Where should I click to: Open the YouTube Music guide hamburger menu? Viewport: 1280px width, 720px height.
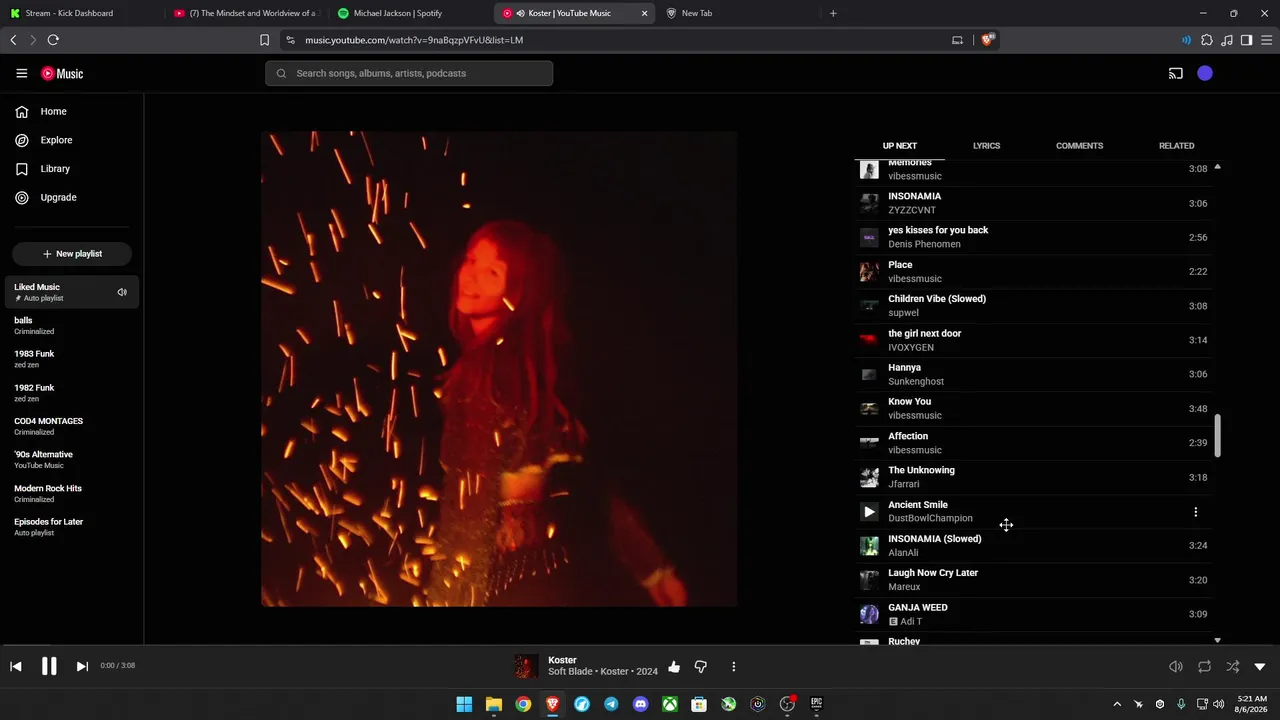click(x=21, y=73)
